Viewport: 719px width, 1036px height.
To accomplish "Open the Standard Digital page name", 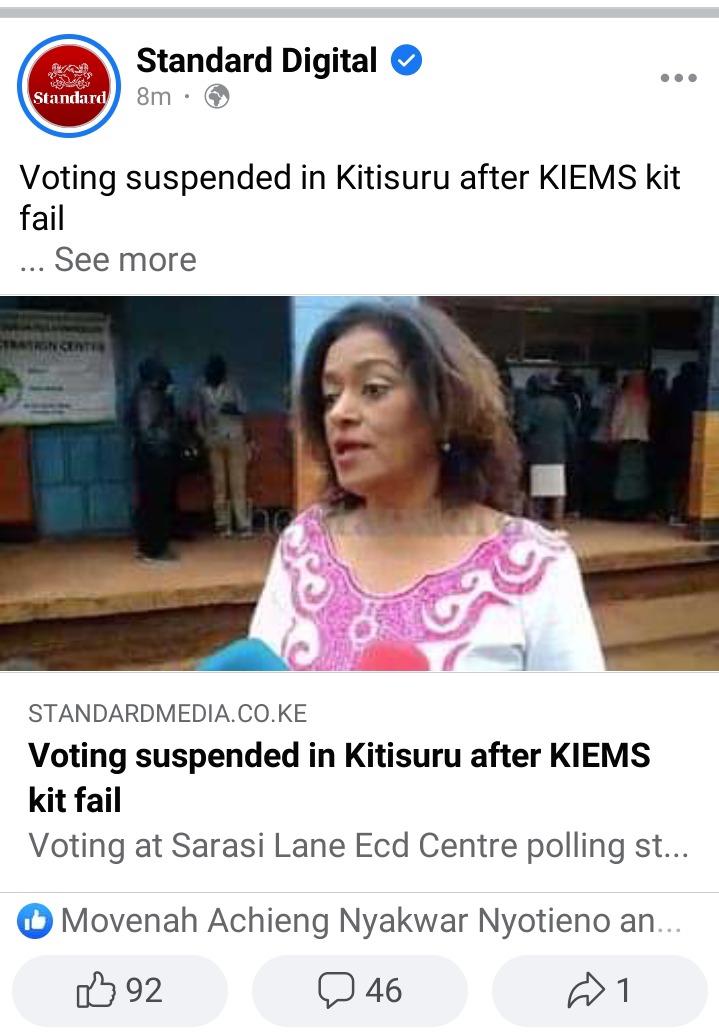I will (x=256, y=60).
